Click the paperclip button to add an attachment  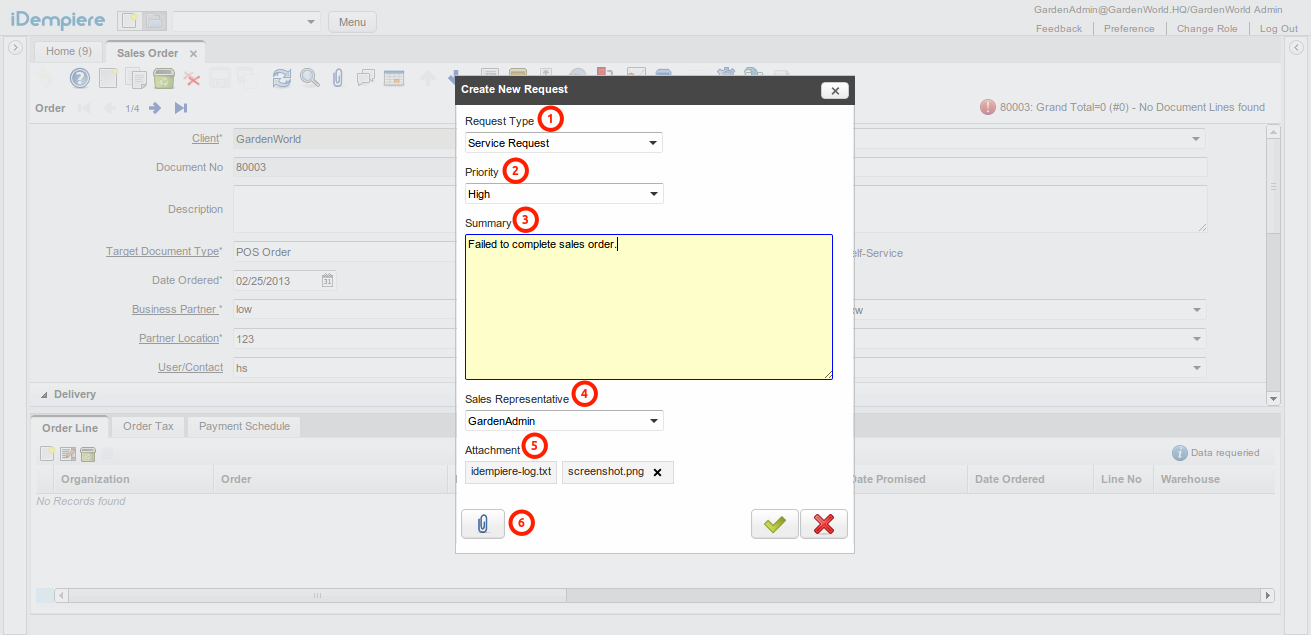(x=482, y=523)
